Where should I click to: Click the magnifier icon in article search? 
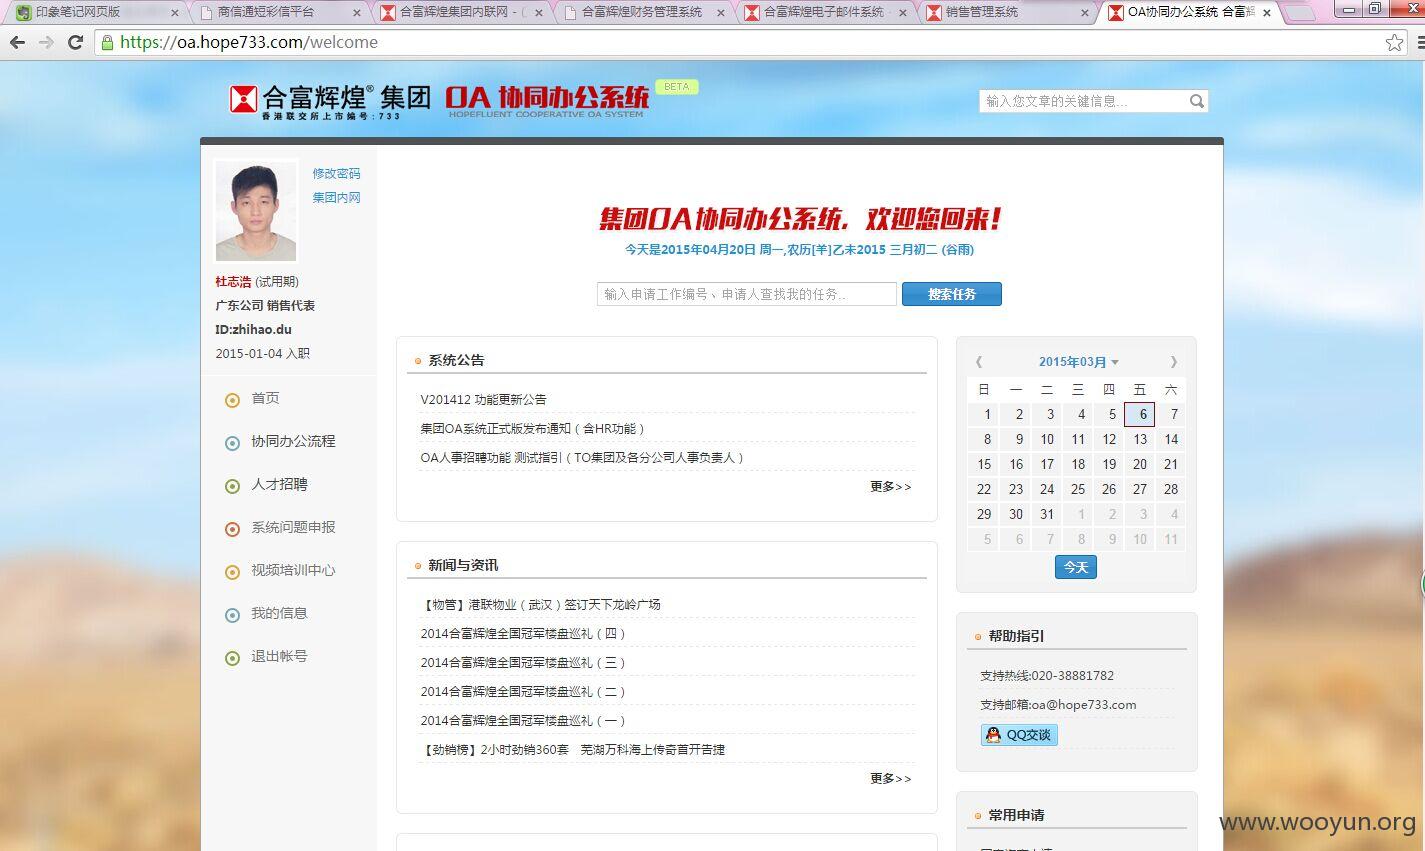(1196, 101)
